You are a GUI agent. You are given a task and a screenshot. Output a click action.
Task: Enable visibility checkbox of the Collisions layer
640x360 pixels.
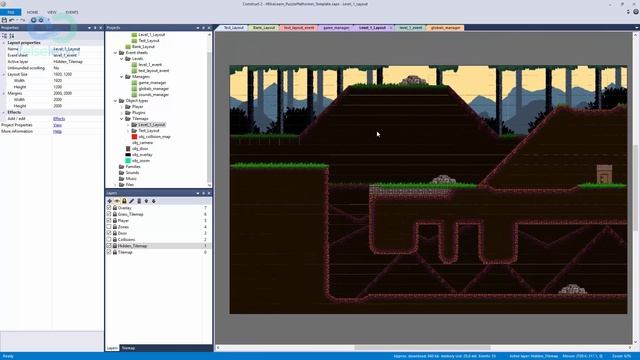pos(109,240)
